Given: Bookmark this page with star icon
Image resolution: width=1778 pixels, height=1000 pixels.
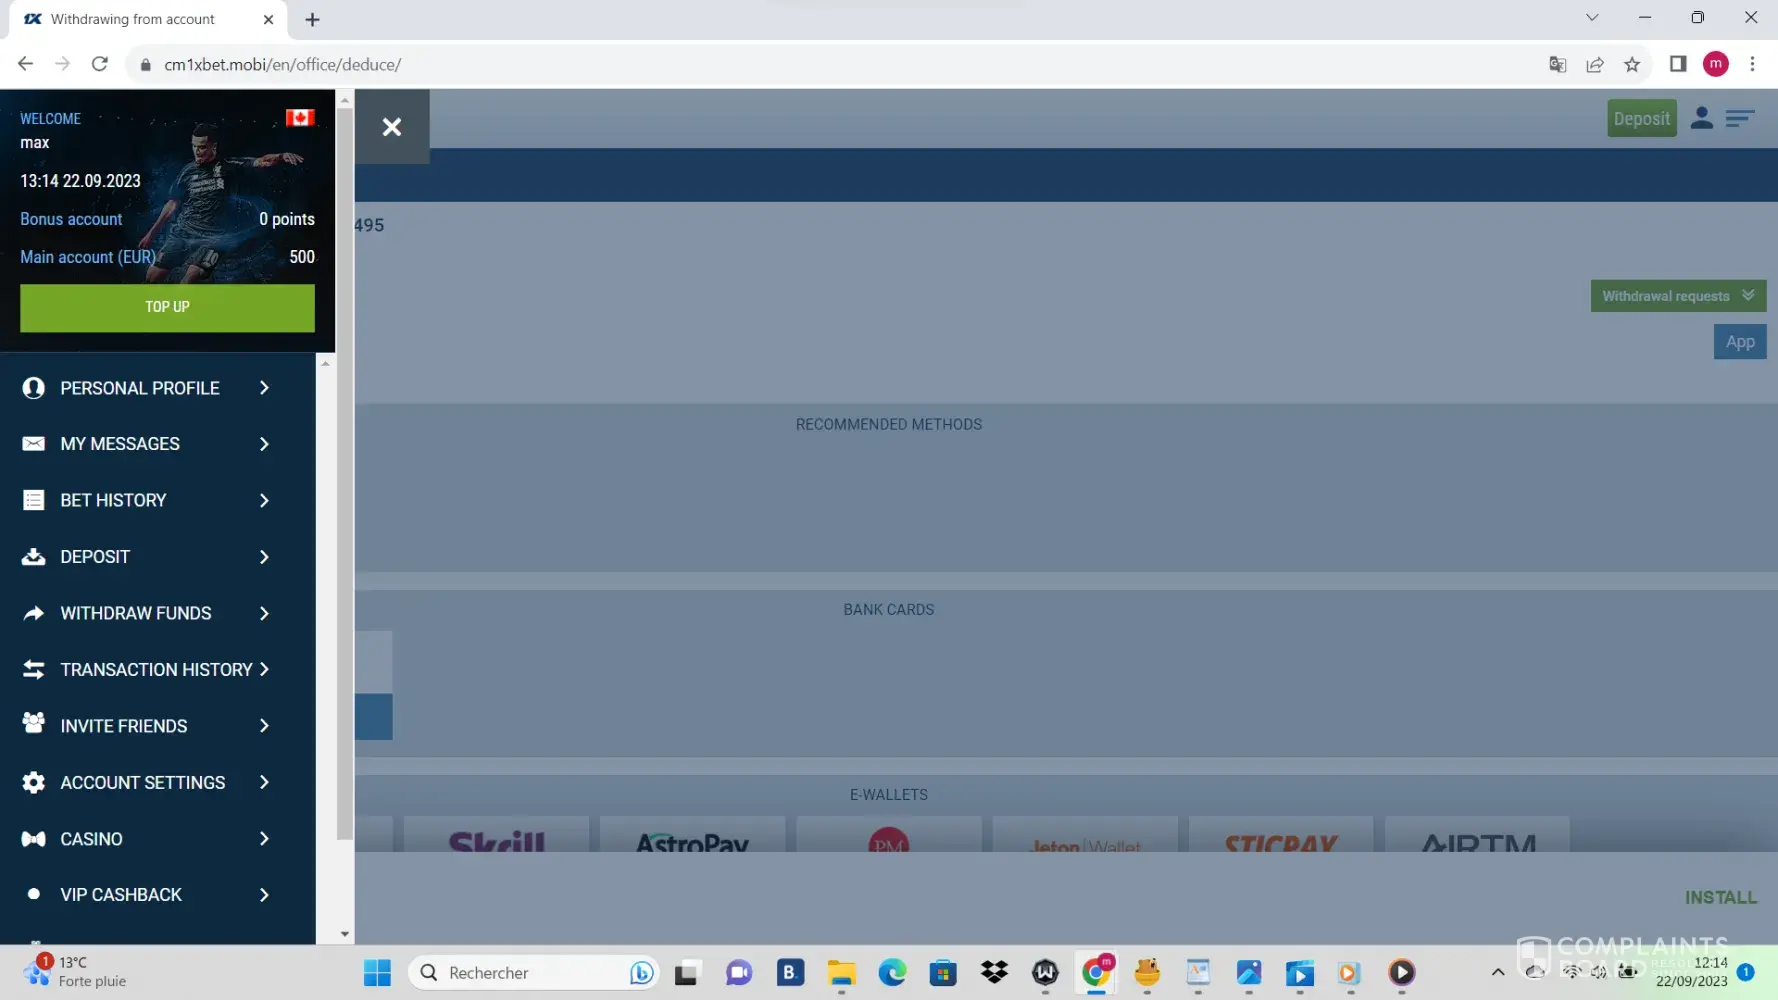Looking at the screenshot, I should pos(1632,65).
